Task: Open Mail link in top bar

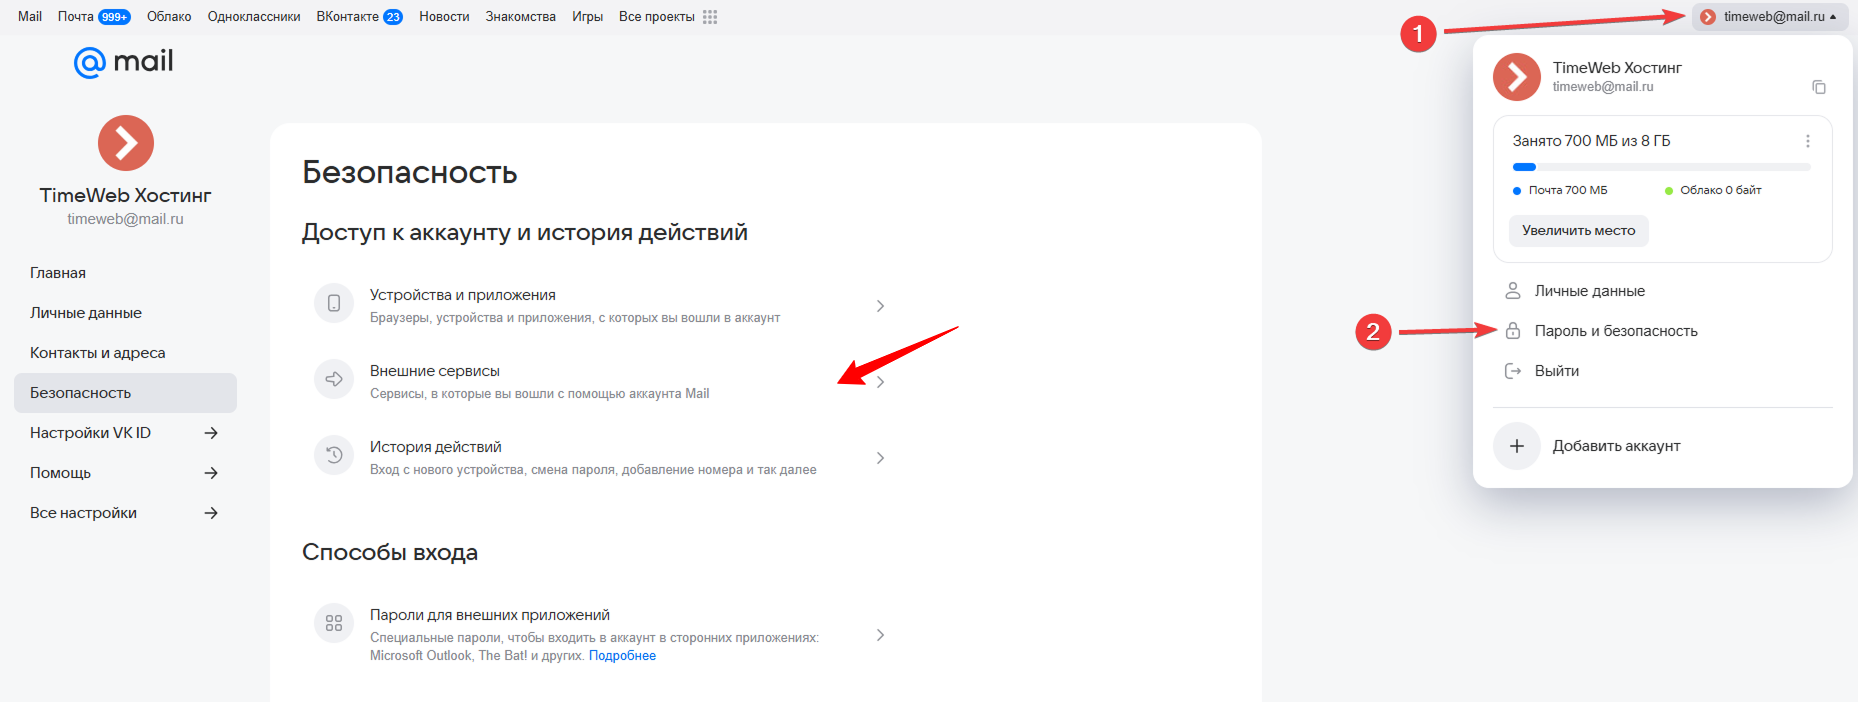Action: pyautogui.click(x=30, y=17)
